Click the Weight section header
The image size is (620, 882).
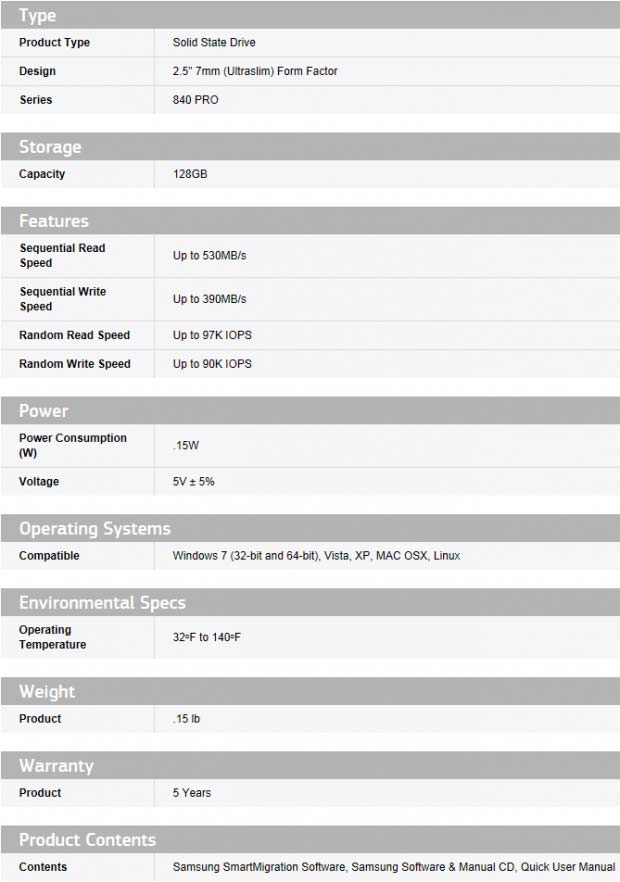[47, 692]
